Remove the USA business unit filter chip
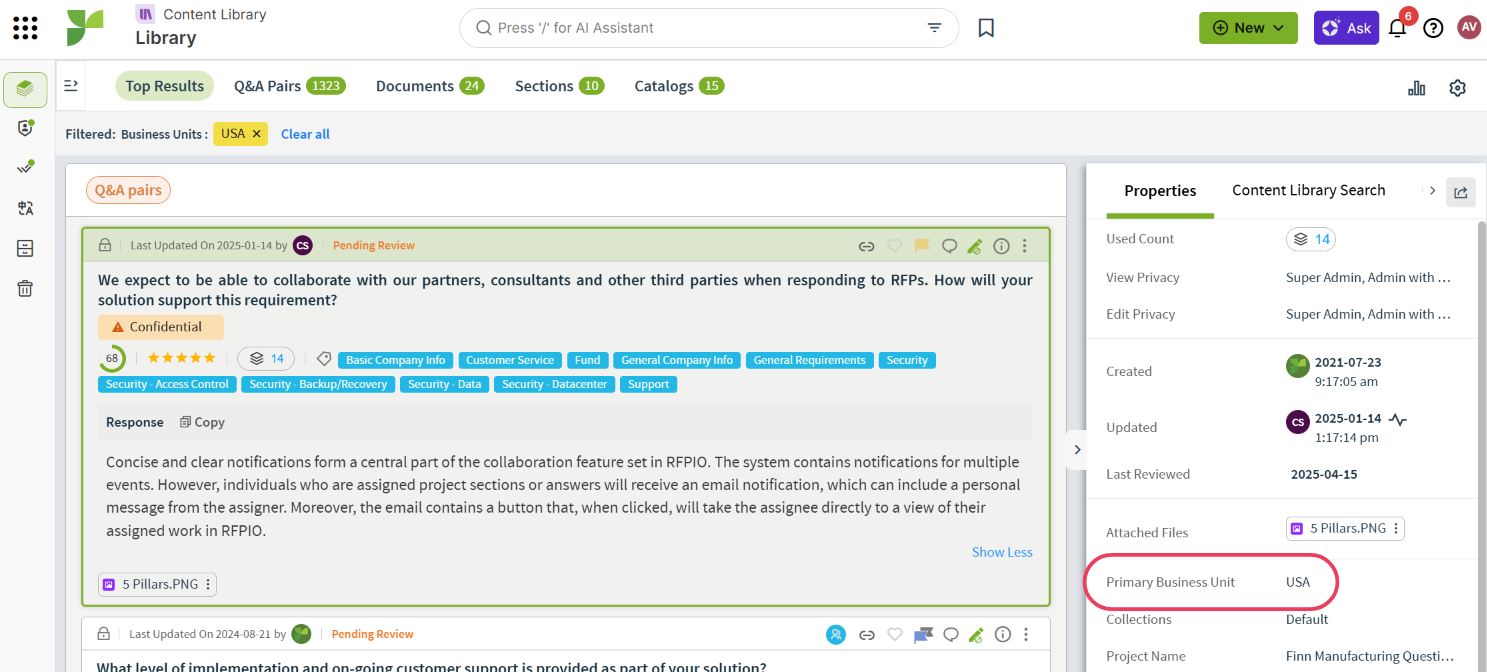Screen dimensions: 1487x672 [257, 133]
